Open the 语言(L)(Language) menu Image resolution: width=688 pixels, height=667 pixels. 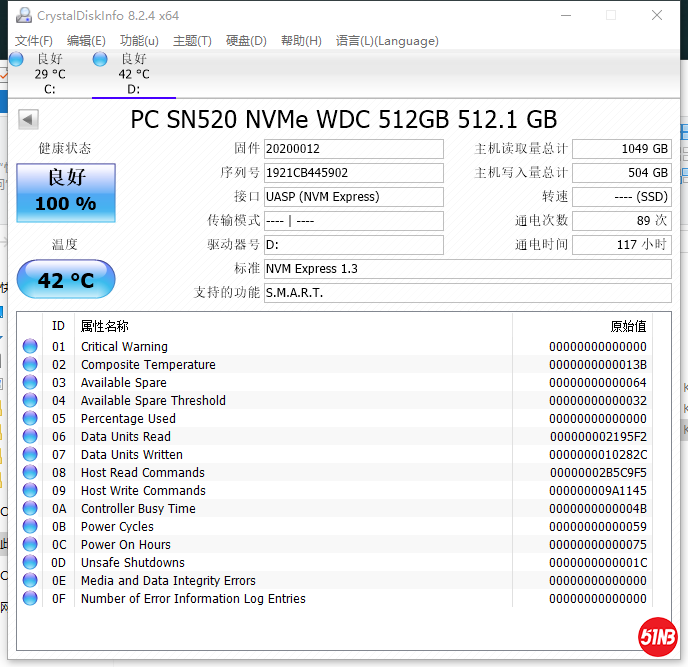point(387,41)
